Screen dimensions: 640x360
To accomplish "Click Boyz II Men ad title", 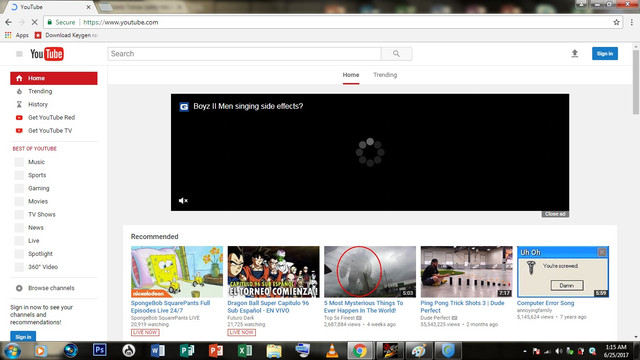I will coord(248,106).
